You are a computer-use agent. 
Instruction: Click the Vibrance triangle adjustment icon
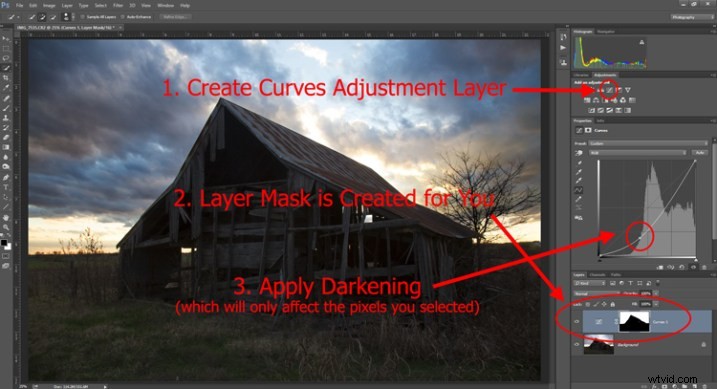pyautogui.click(x=628, y=90)
